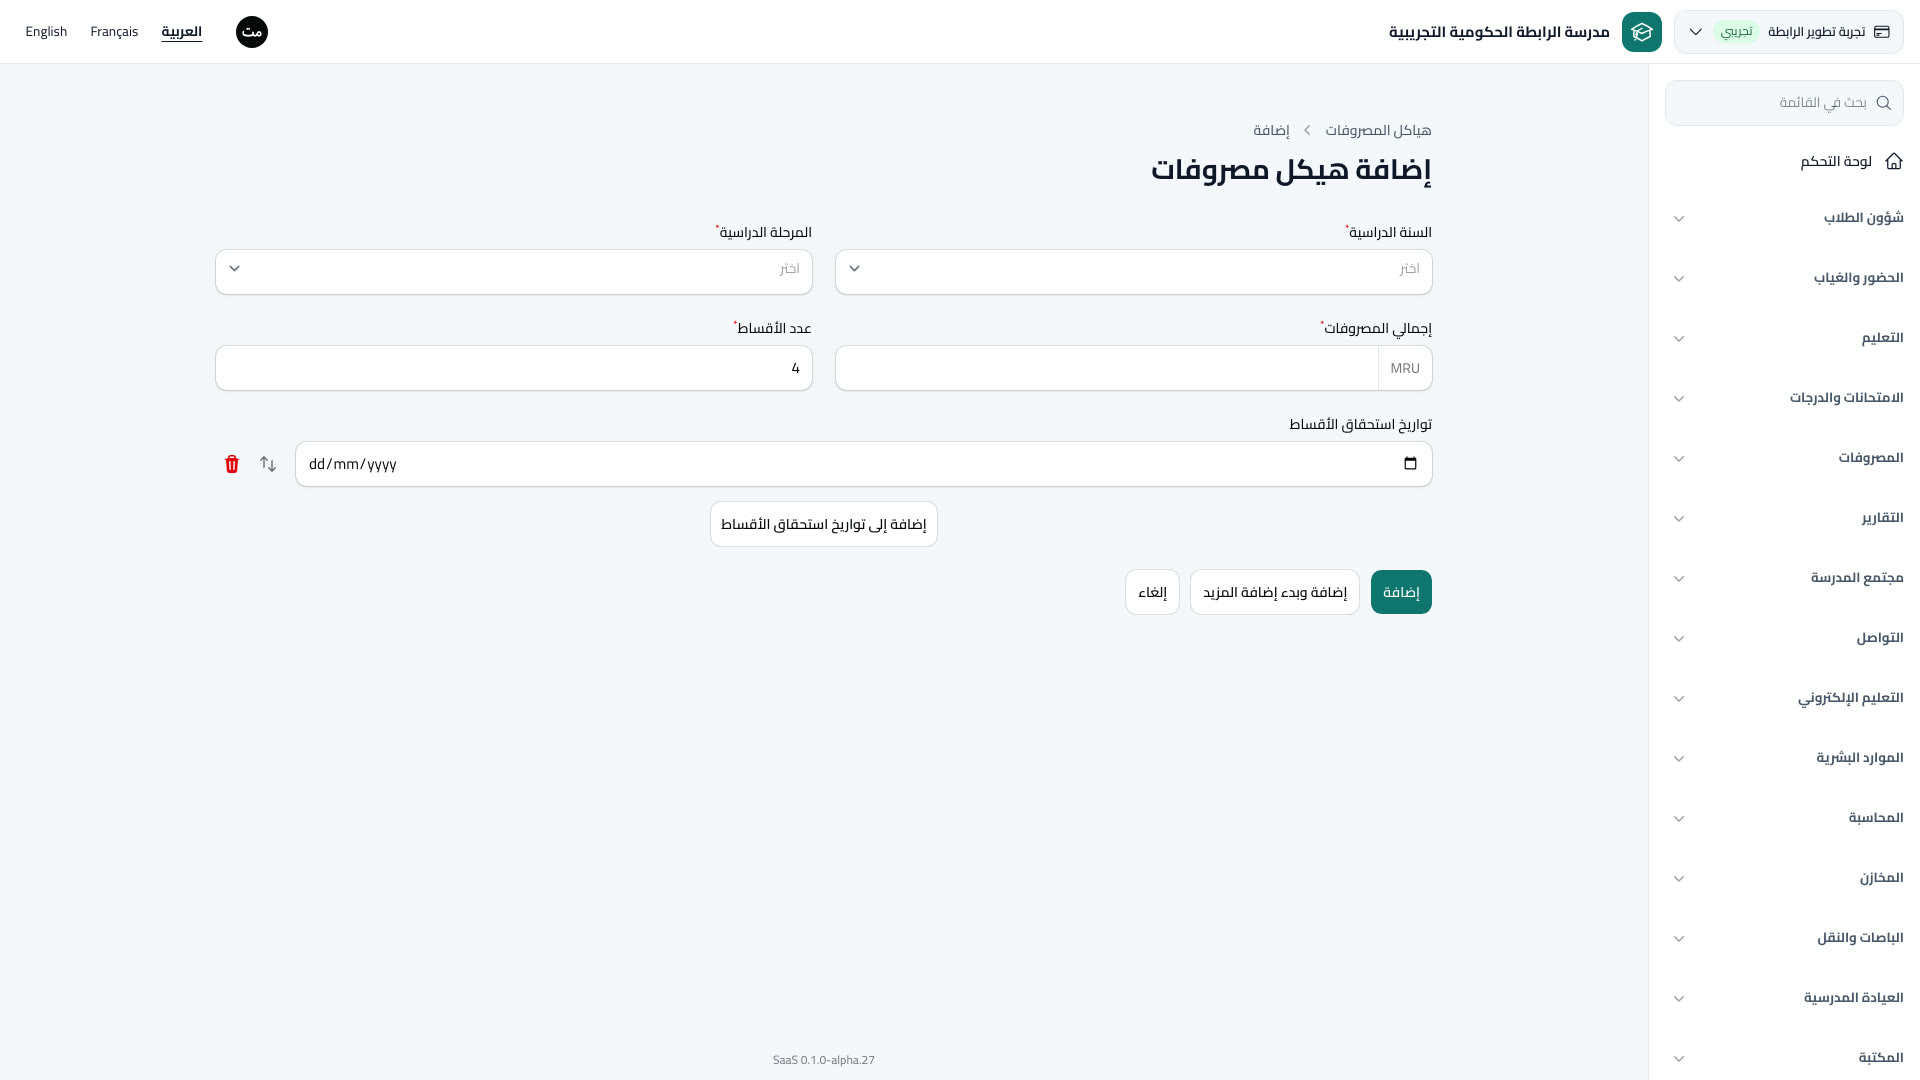The image size is (1920, 1080).
Task: Focus the إجمالي المصروفات amount field
Action: click(x=1106, y=368)
